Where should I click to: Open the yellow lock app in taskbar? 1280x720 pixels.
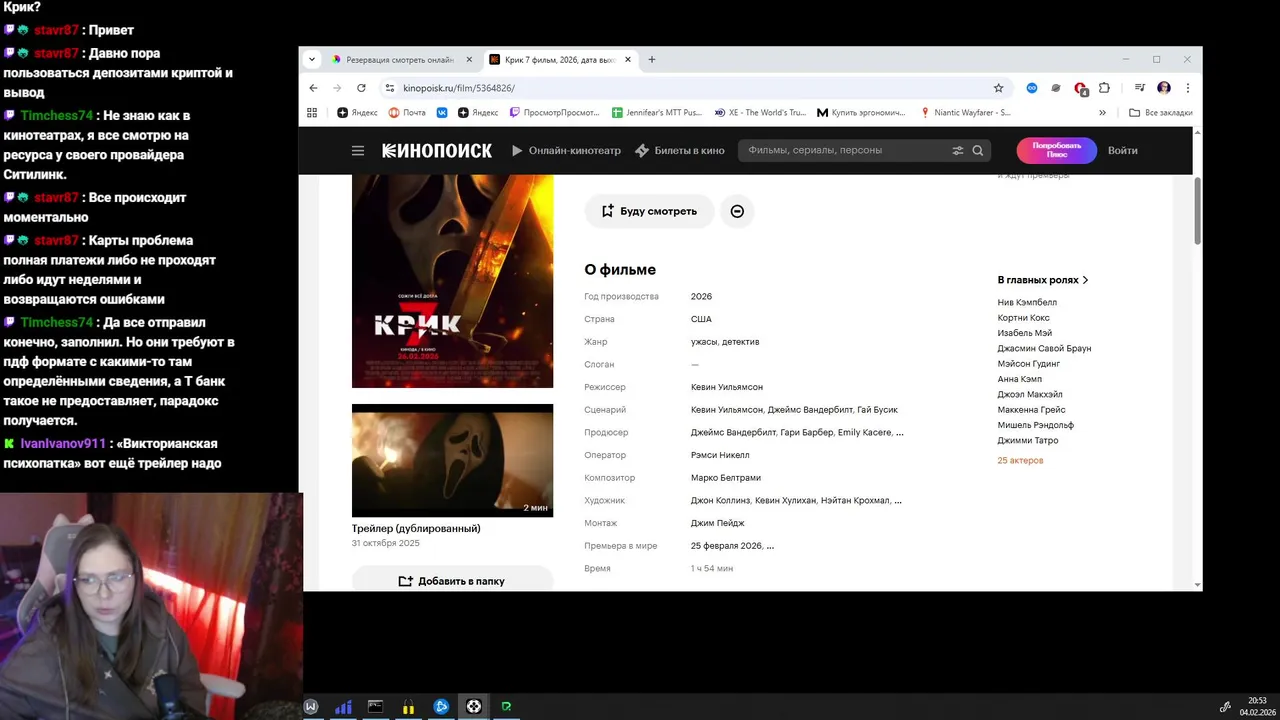[x=408, y=706]
